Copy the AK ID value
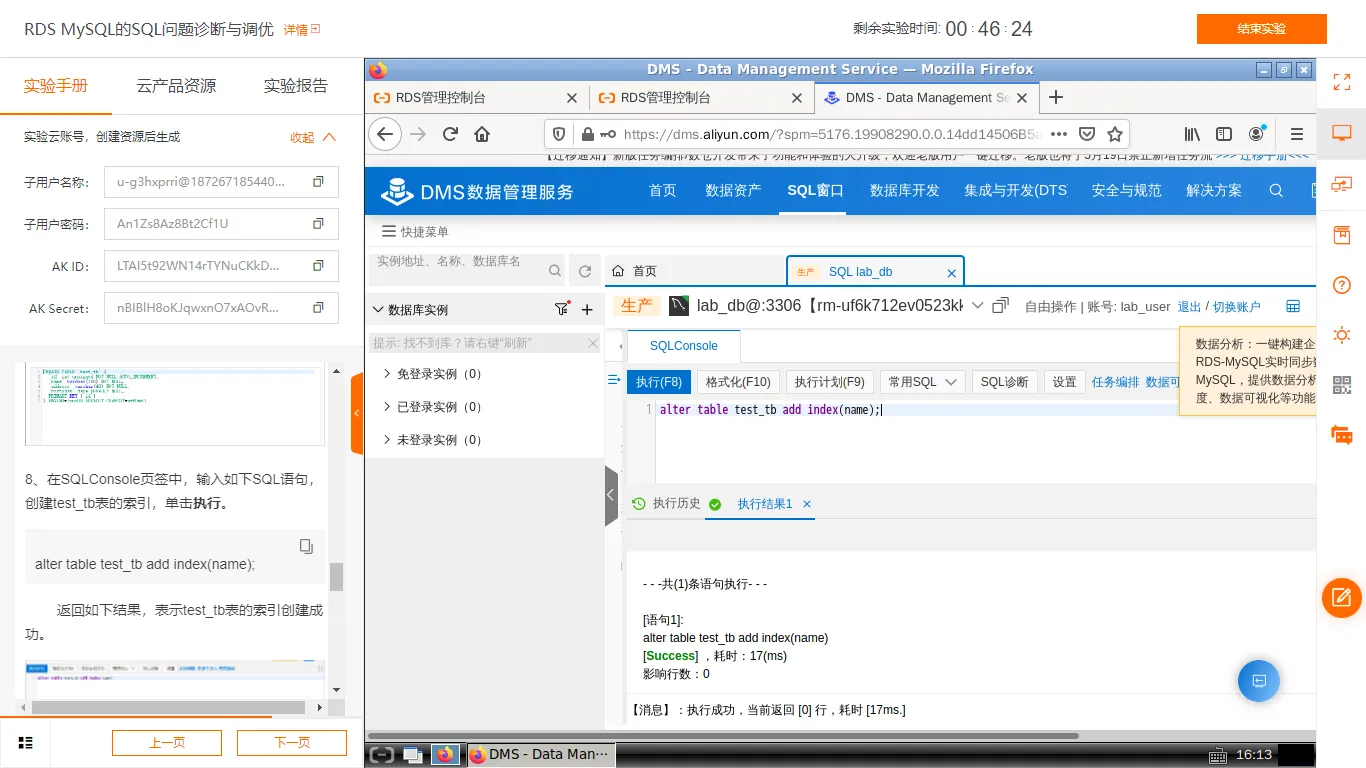 [x=318, y=266]
